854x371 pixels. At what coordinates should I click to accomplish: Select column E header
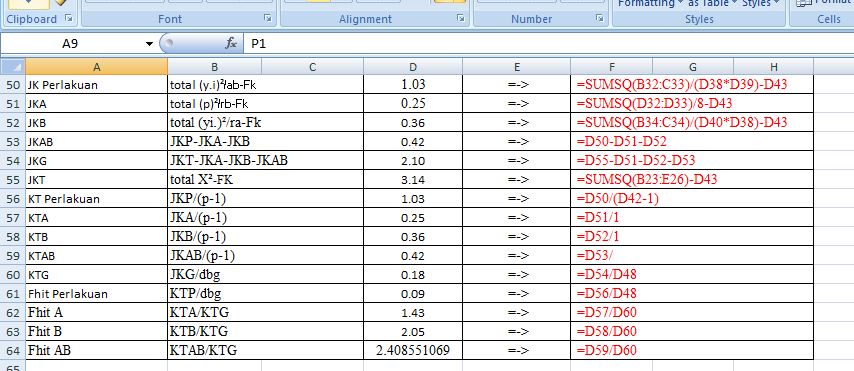click(x=516, y=67)
